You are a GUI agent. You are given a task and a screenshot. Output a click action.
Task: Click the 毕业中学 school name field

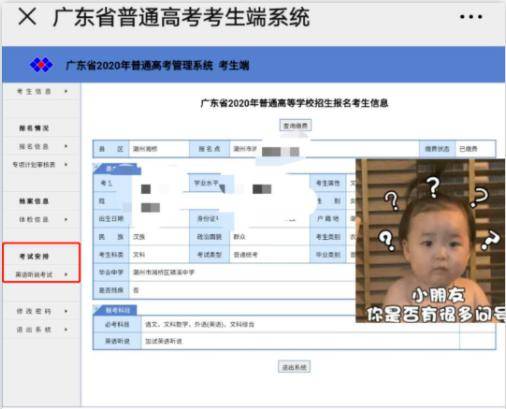point(242,272)
